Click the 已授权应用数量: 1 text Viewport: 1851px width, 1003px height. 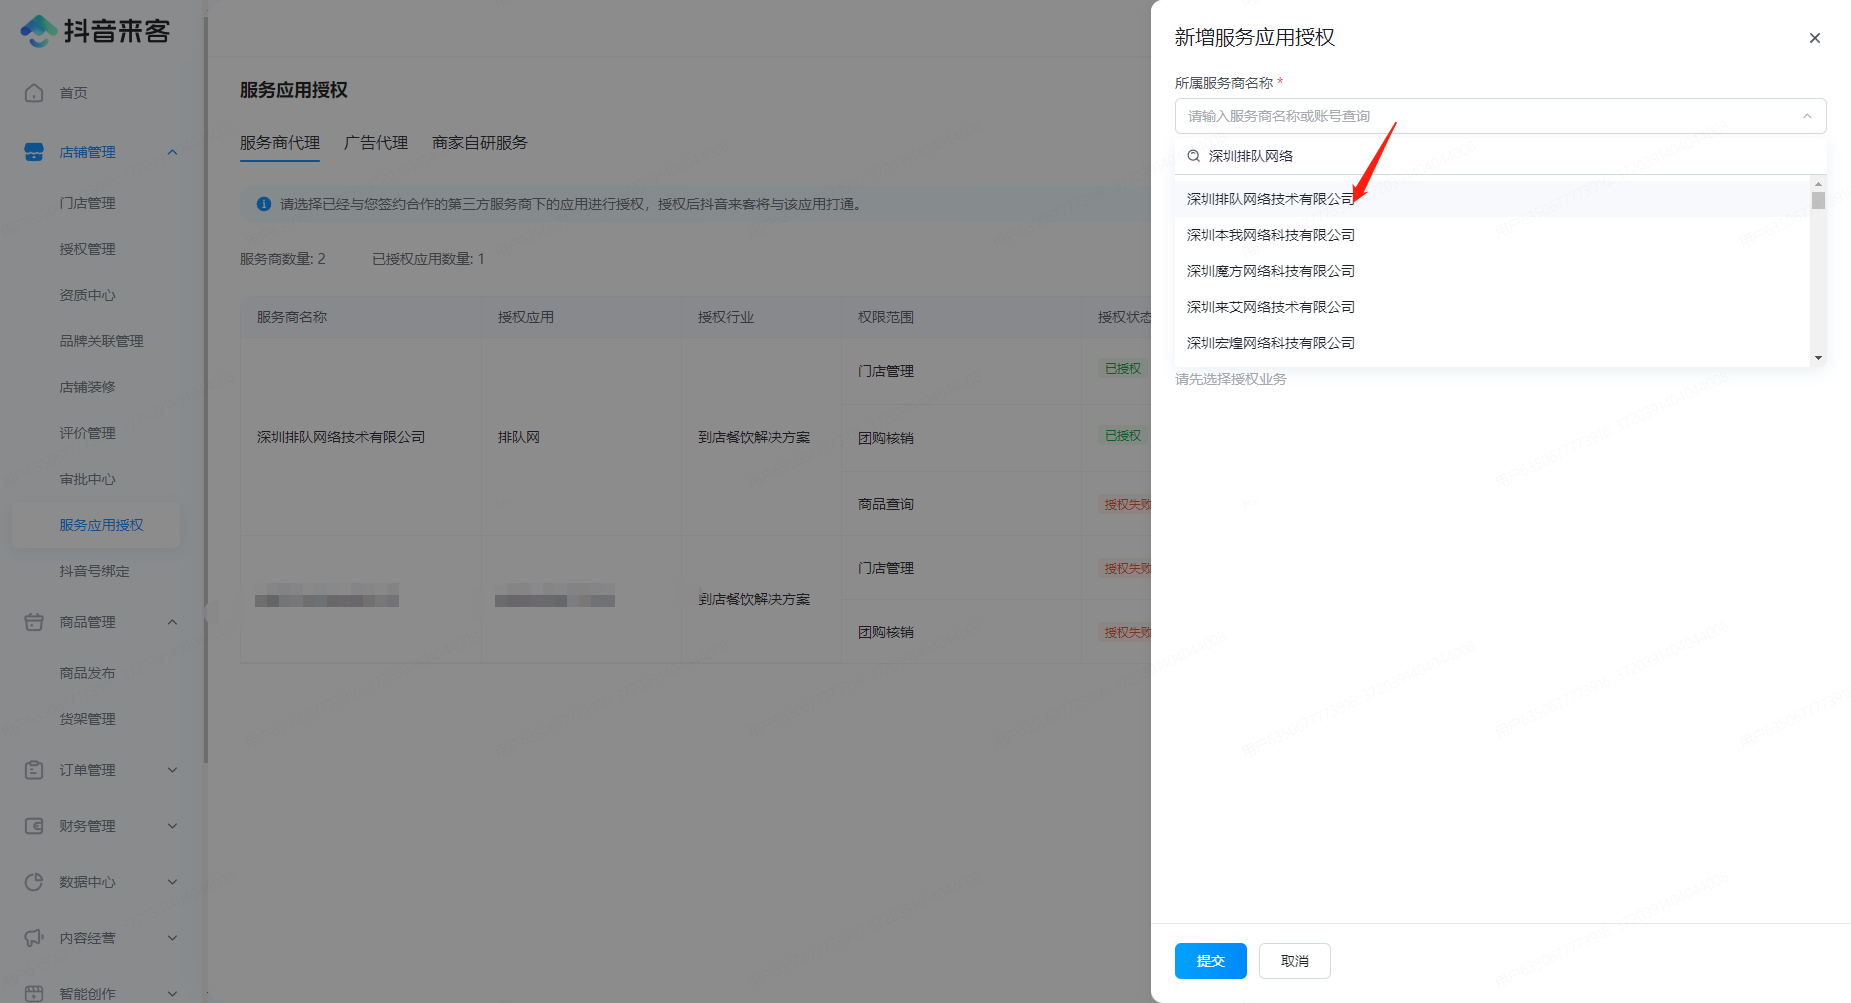point(429,259)
